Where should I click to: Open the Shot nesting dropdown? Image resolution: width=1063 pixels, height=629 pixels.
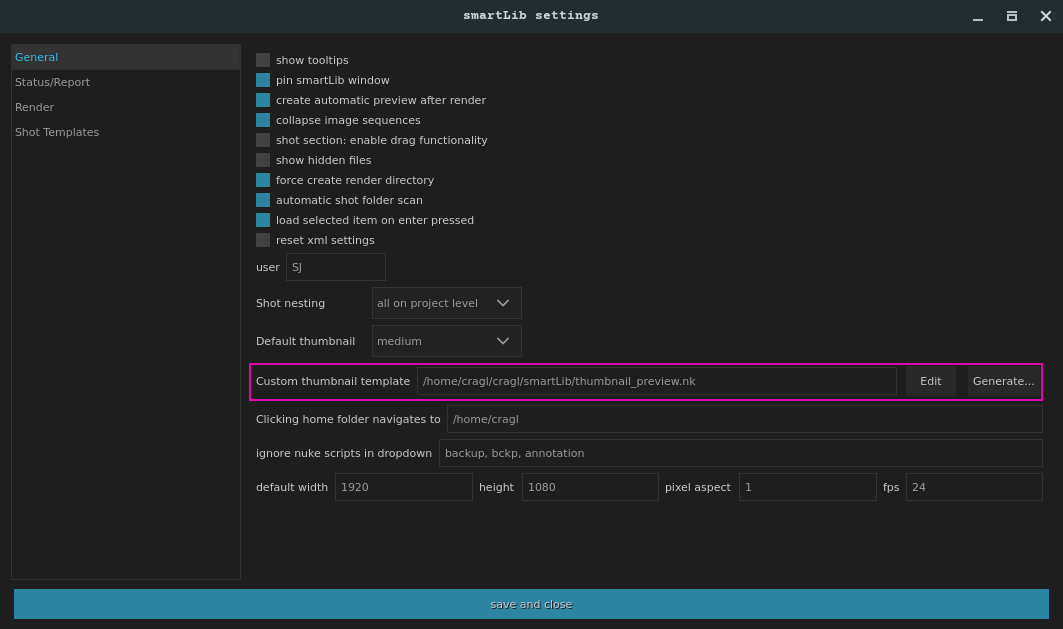(446, 303)
